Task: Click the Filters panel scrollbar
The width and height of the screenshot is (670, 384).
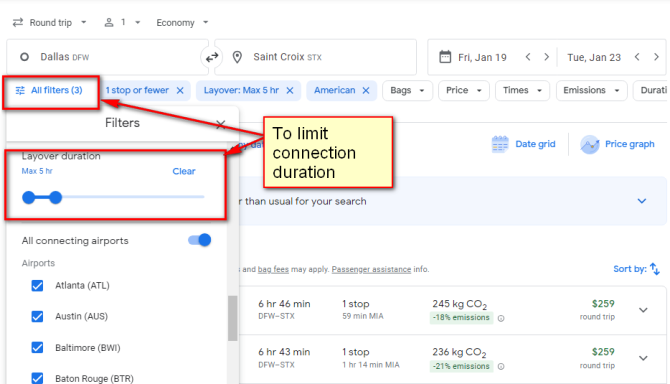Action: pos(232,318)
